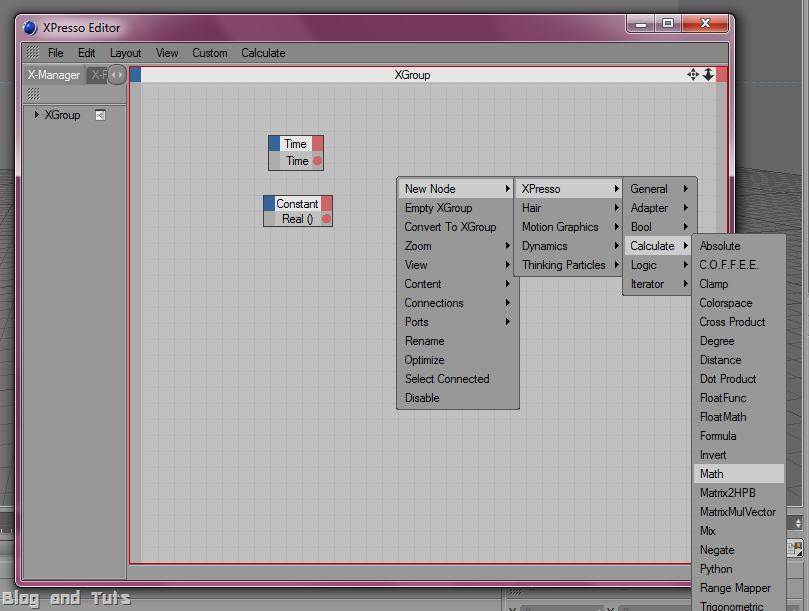
Task: Click the tab scroll arrows button
Action: pos(117,75)
